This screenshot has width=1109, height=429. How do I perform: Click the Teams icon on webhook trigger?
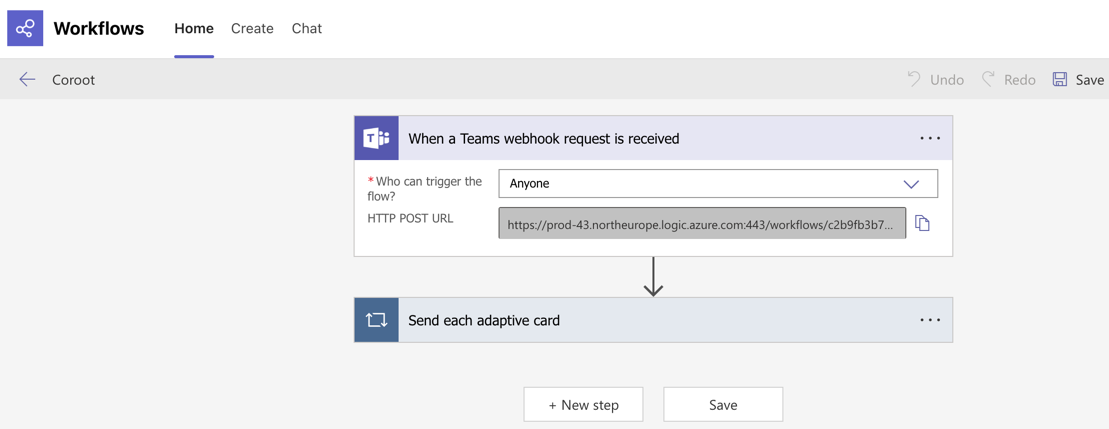[x=376, y=139]
